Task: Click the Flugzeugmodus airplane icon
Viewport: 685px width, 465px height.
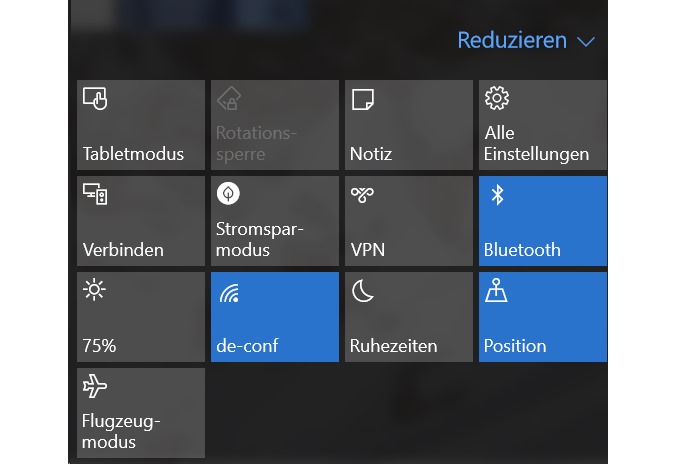Action: [x=95, y=386]
